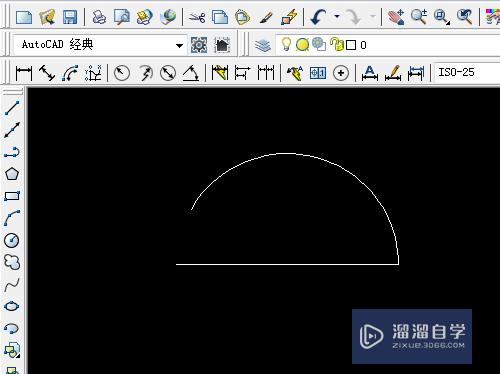Select the Polyline tool
The width and height of the screenshot is (500, 374).
(12, 152)
